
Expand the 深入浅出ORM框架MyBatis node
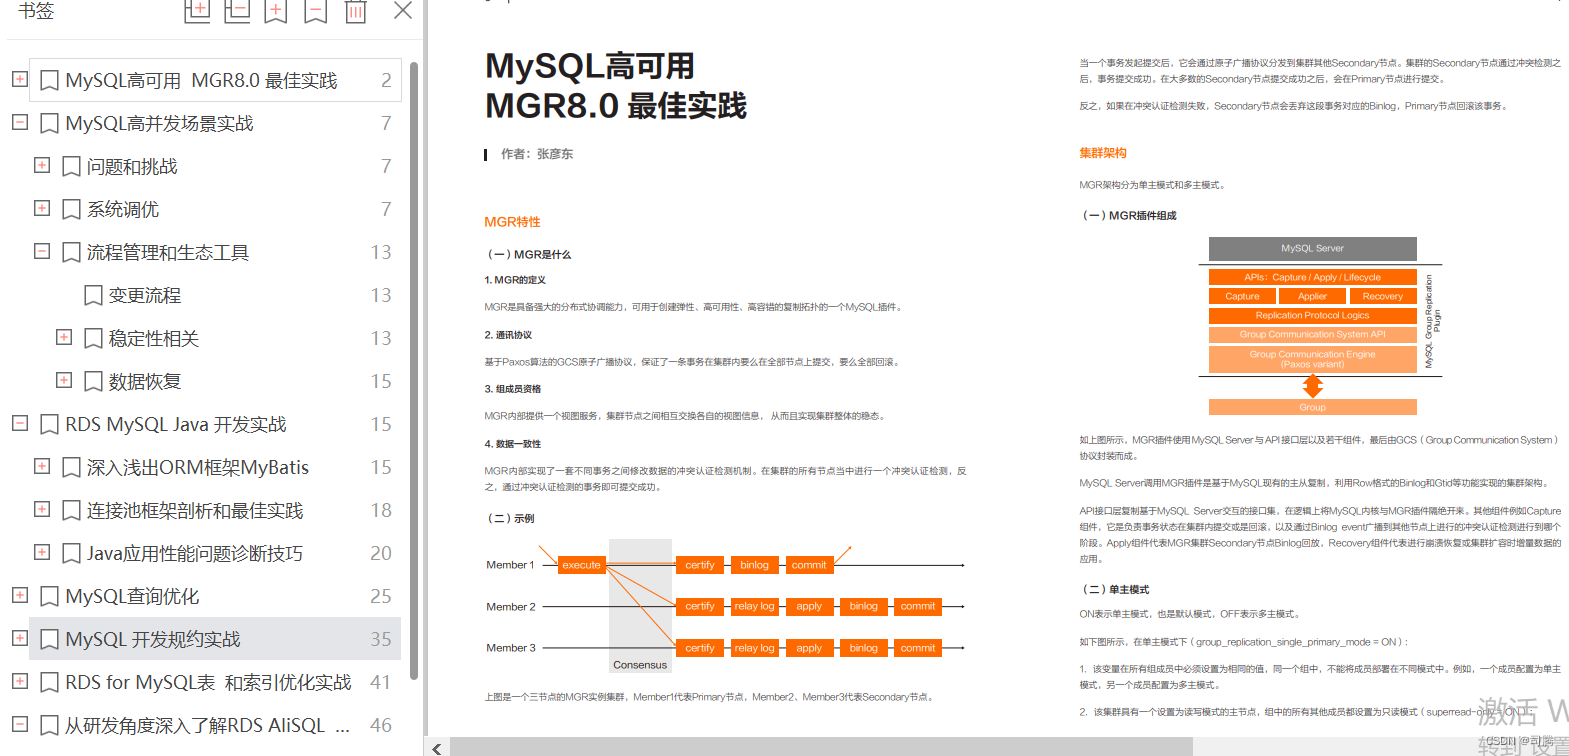[41, 465]
